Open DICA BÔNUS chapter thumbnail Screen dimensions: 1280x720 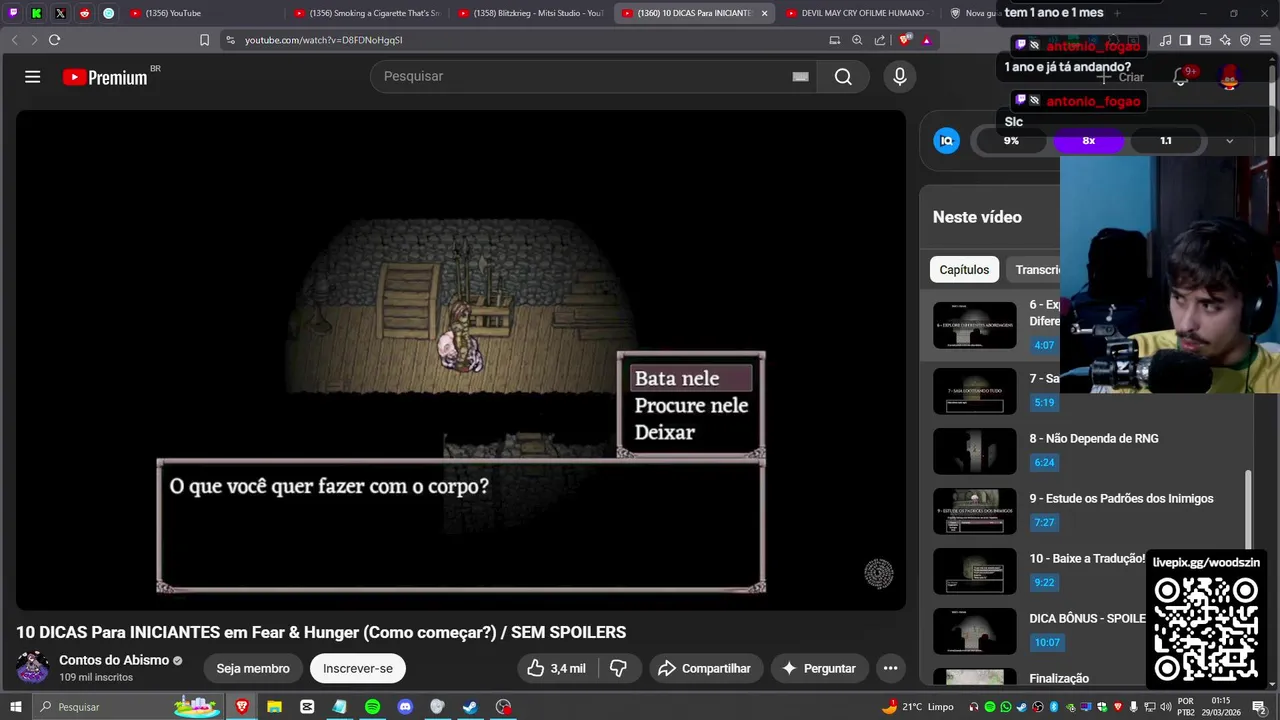tap(974, 631)
